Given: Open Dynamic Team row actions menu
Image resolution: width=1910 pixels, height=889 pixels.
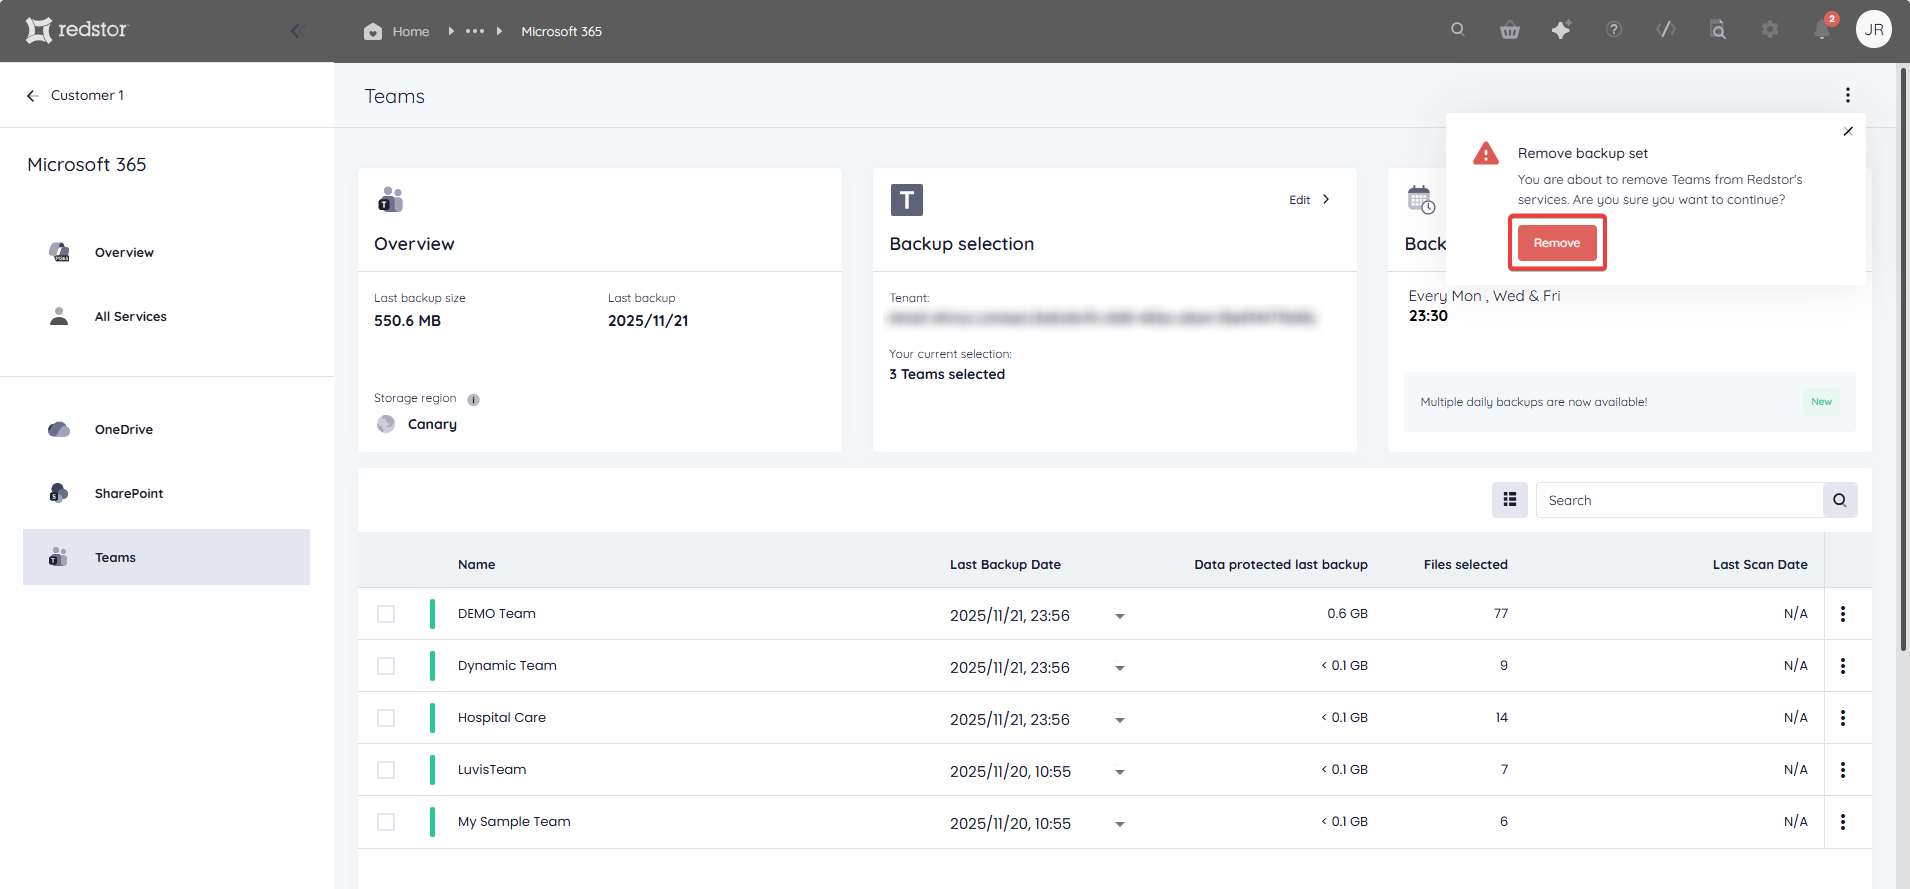Looking at the screenshot, I should tap(1843, 666).
